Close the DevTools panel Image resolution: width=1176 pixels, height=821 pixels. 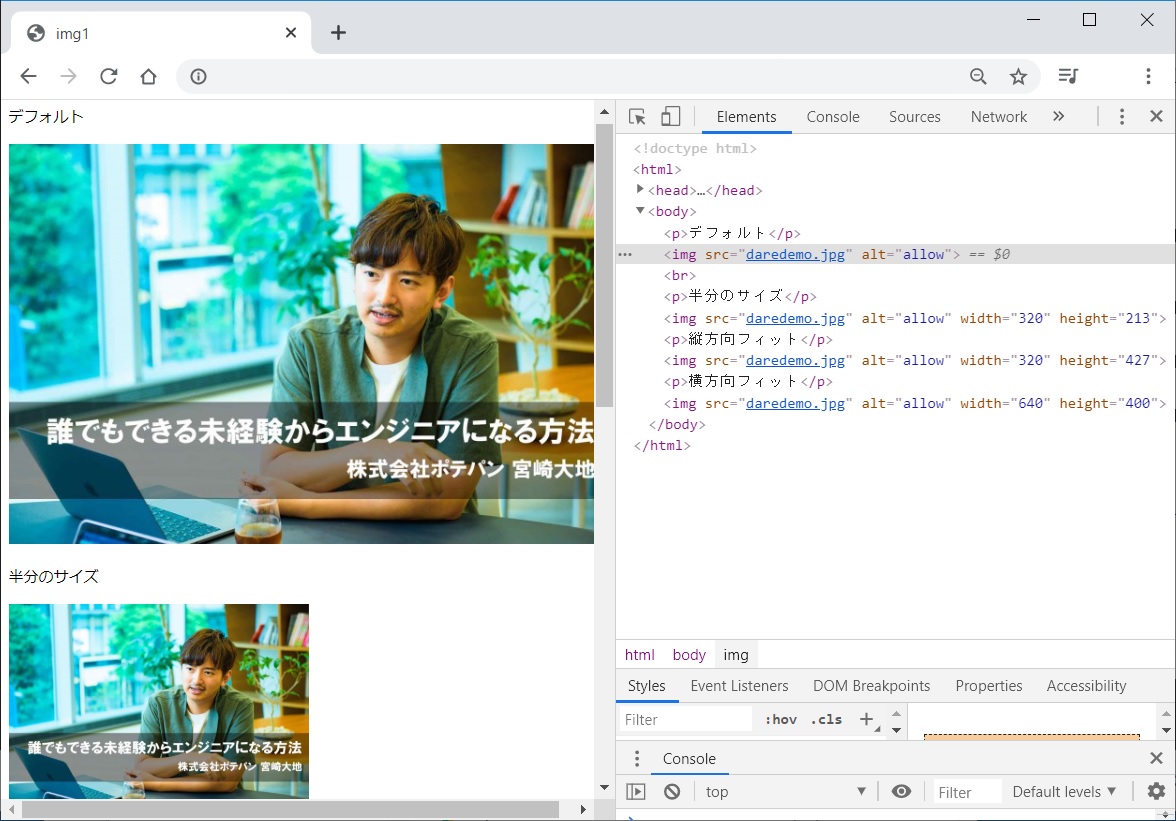coord(1156,116)
